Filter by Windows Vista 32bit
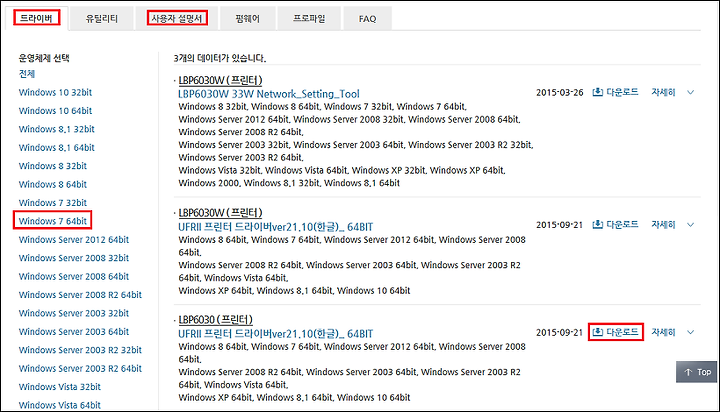This screenshot has width=720, height=412. [x=59, y=387]
